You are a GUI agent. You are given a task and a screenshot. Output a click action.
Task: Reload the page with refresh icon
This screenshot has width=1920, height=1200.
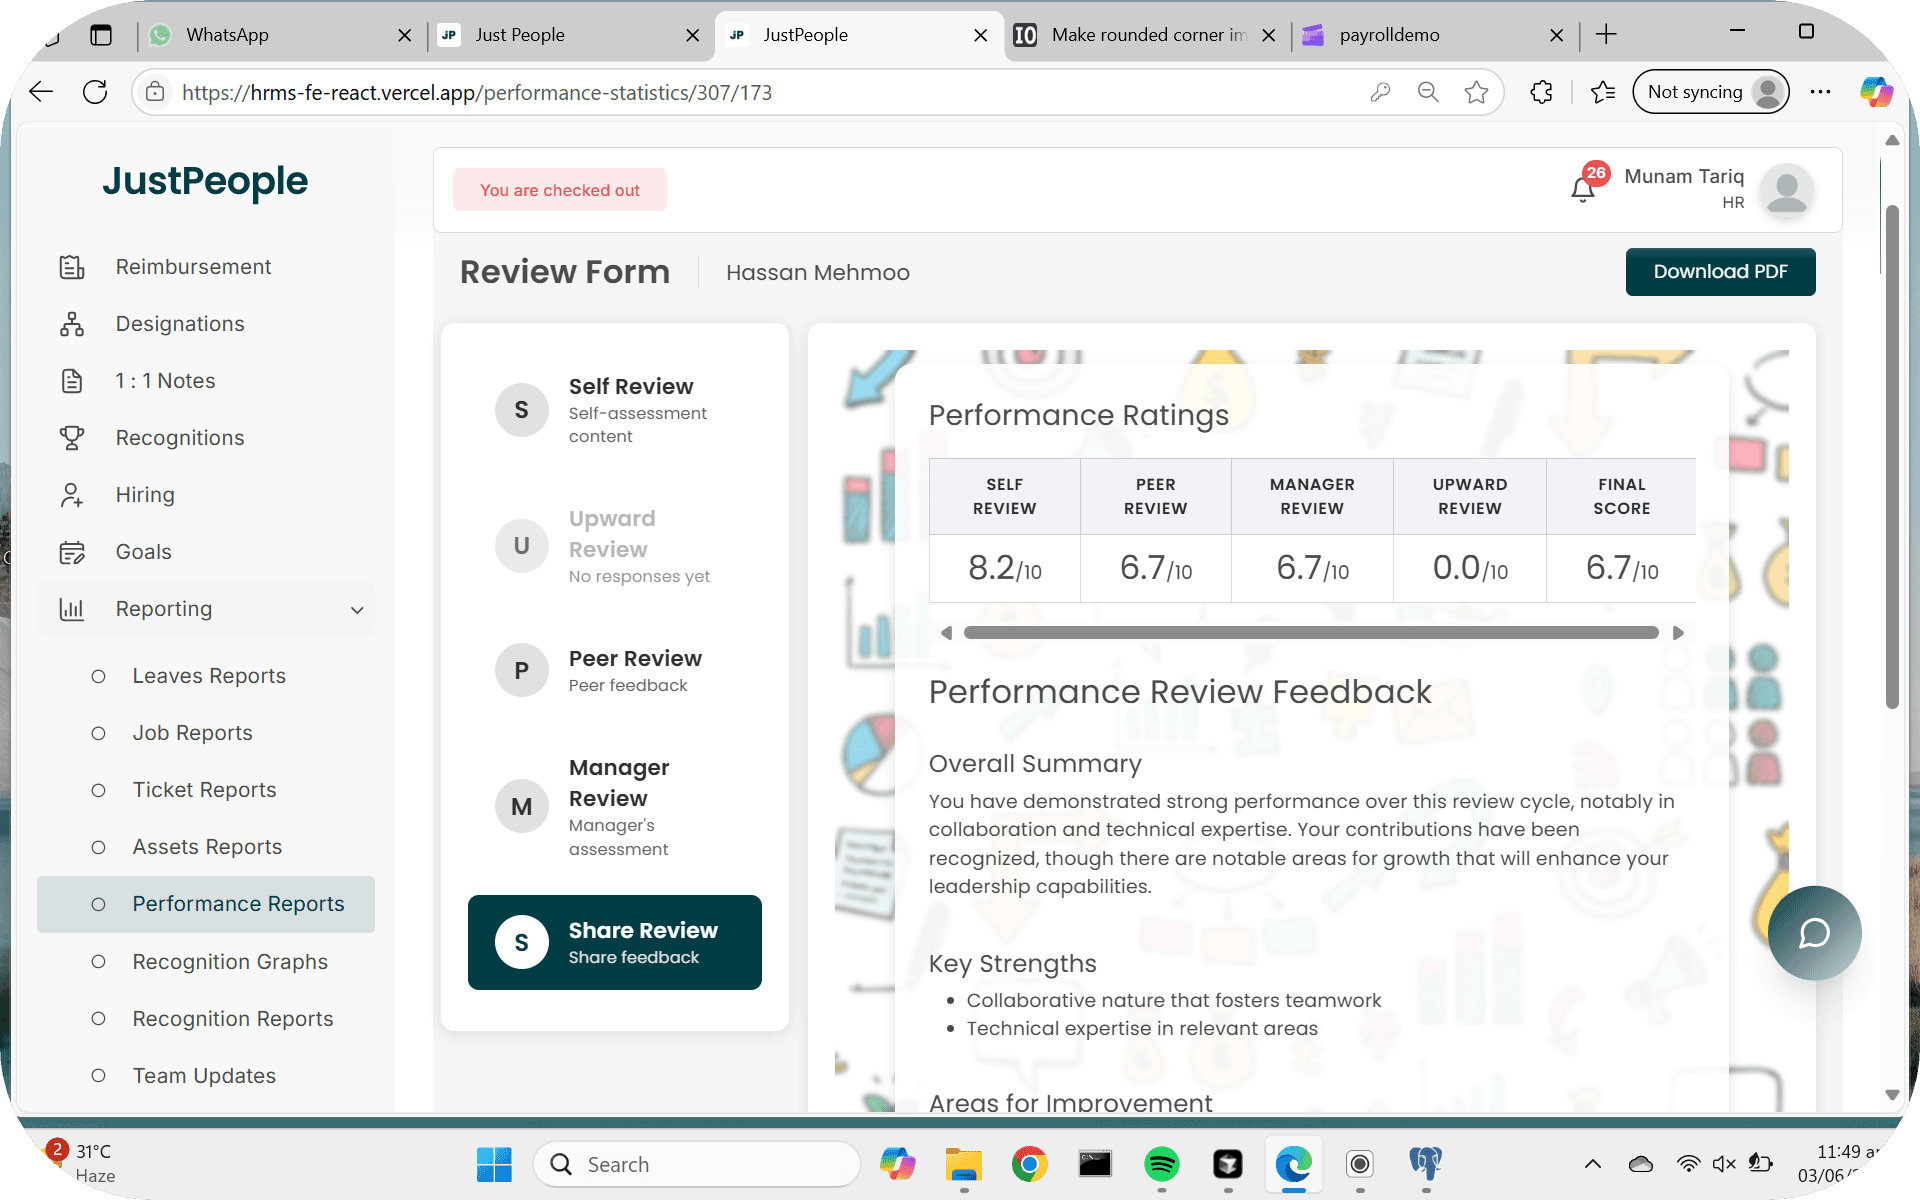tap(95, 92)
